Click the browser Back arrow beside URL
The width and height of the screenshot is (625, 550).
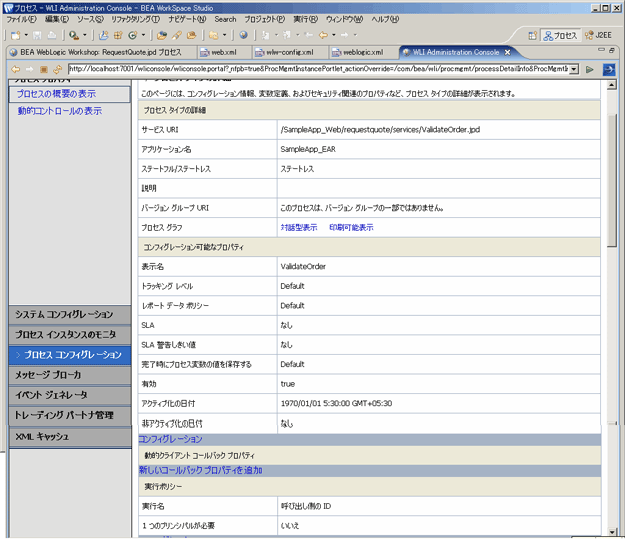click(x=16, y=69)
